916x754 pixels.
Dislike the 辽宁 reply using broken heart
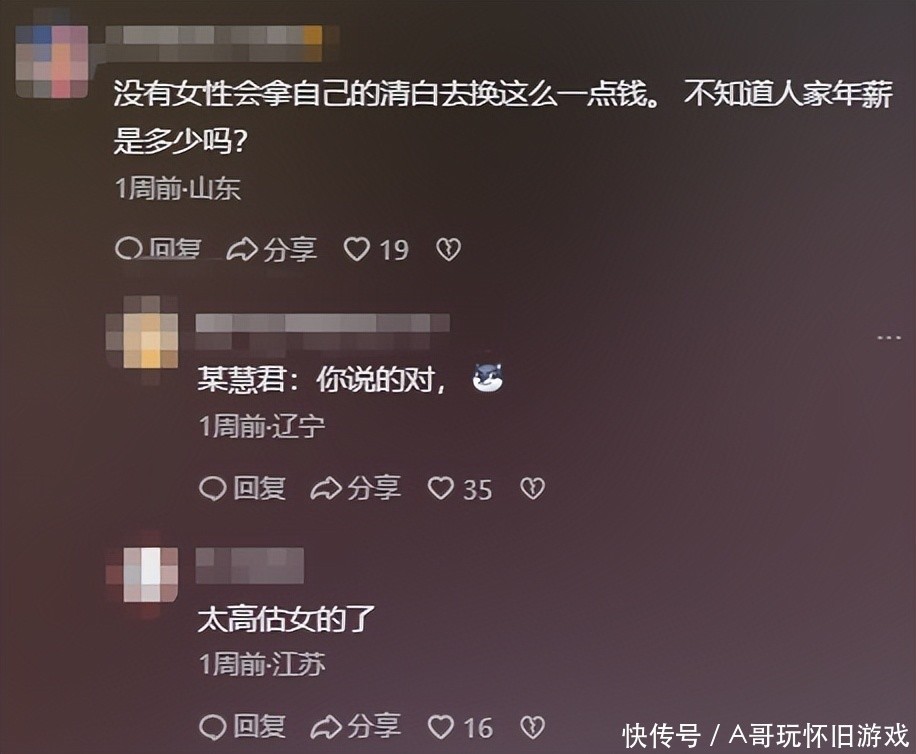point(532,488)
